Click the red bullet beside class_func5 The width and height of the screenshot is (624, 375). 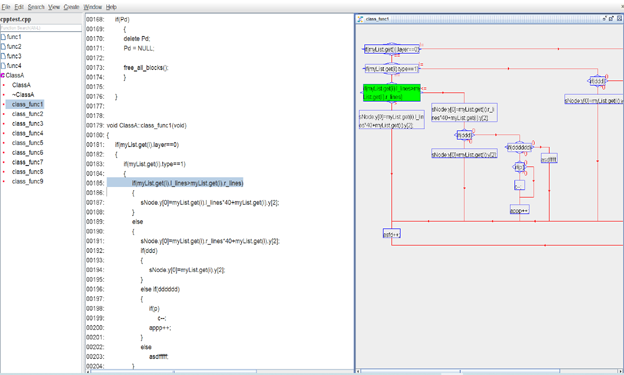pyautogui.click(x=4, y=143)
